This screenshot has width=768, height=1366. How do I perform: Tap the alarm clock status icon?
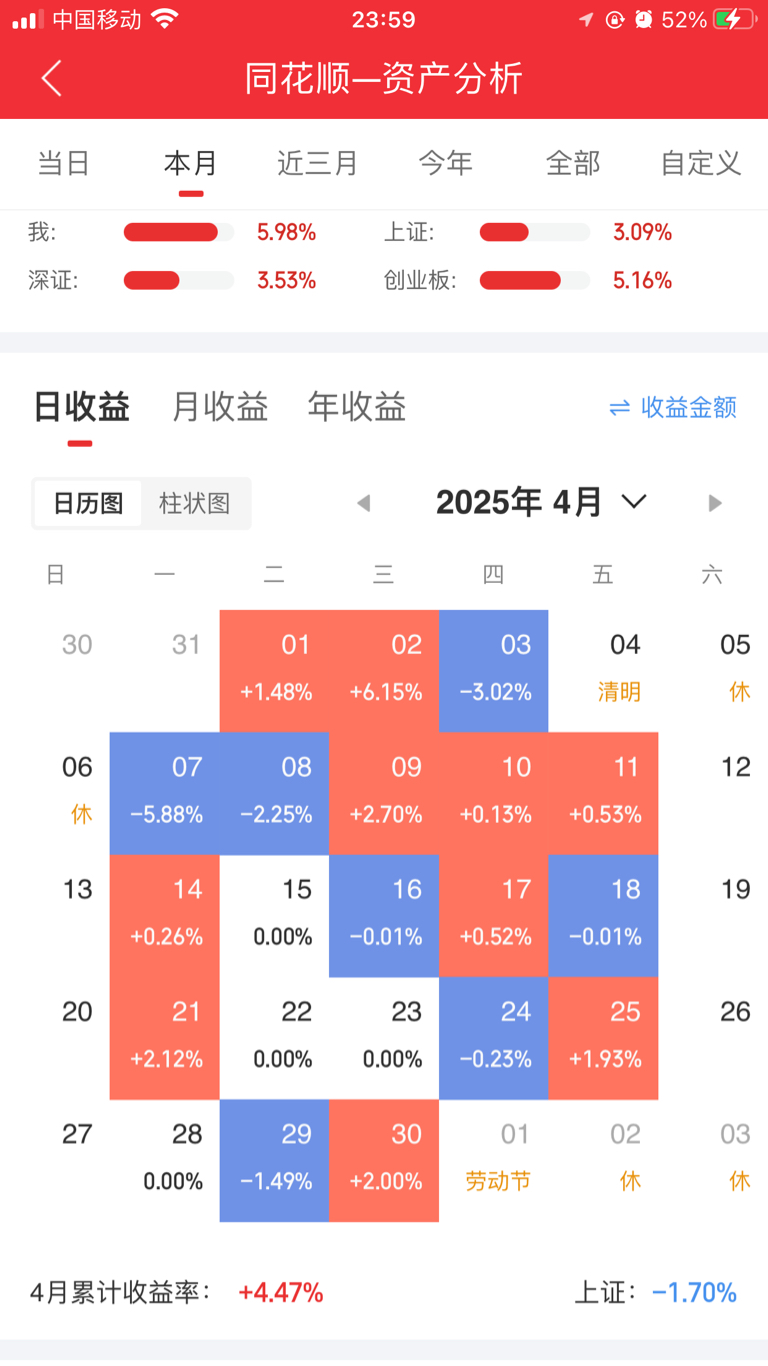pyautogui.click(x=644, y=20)
